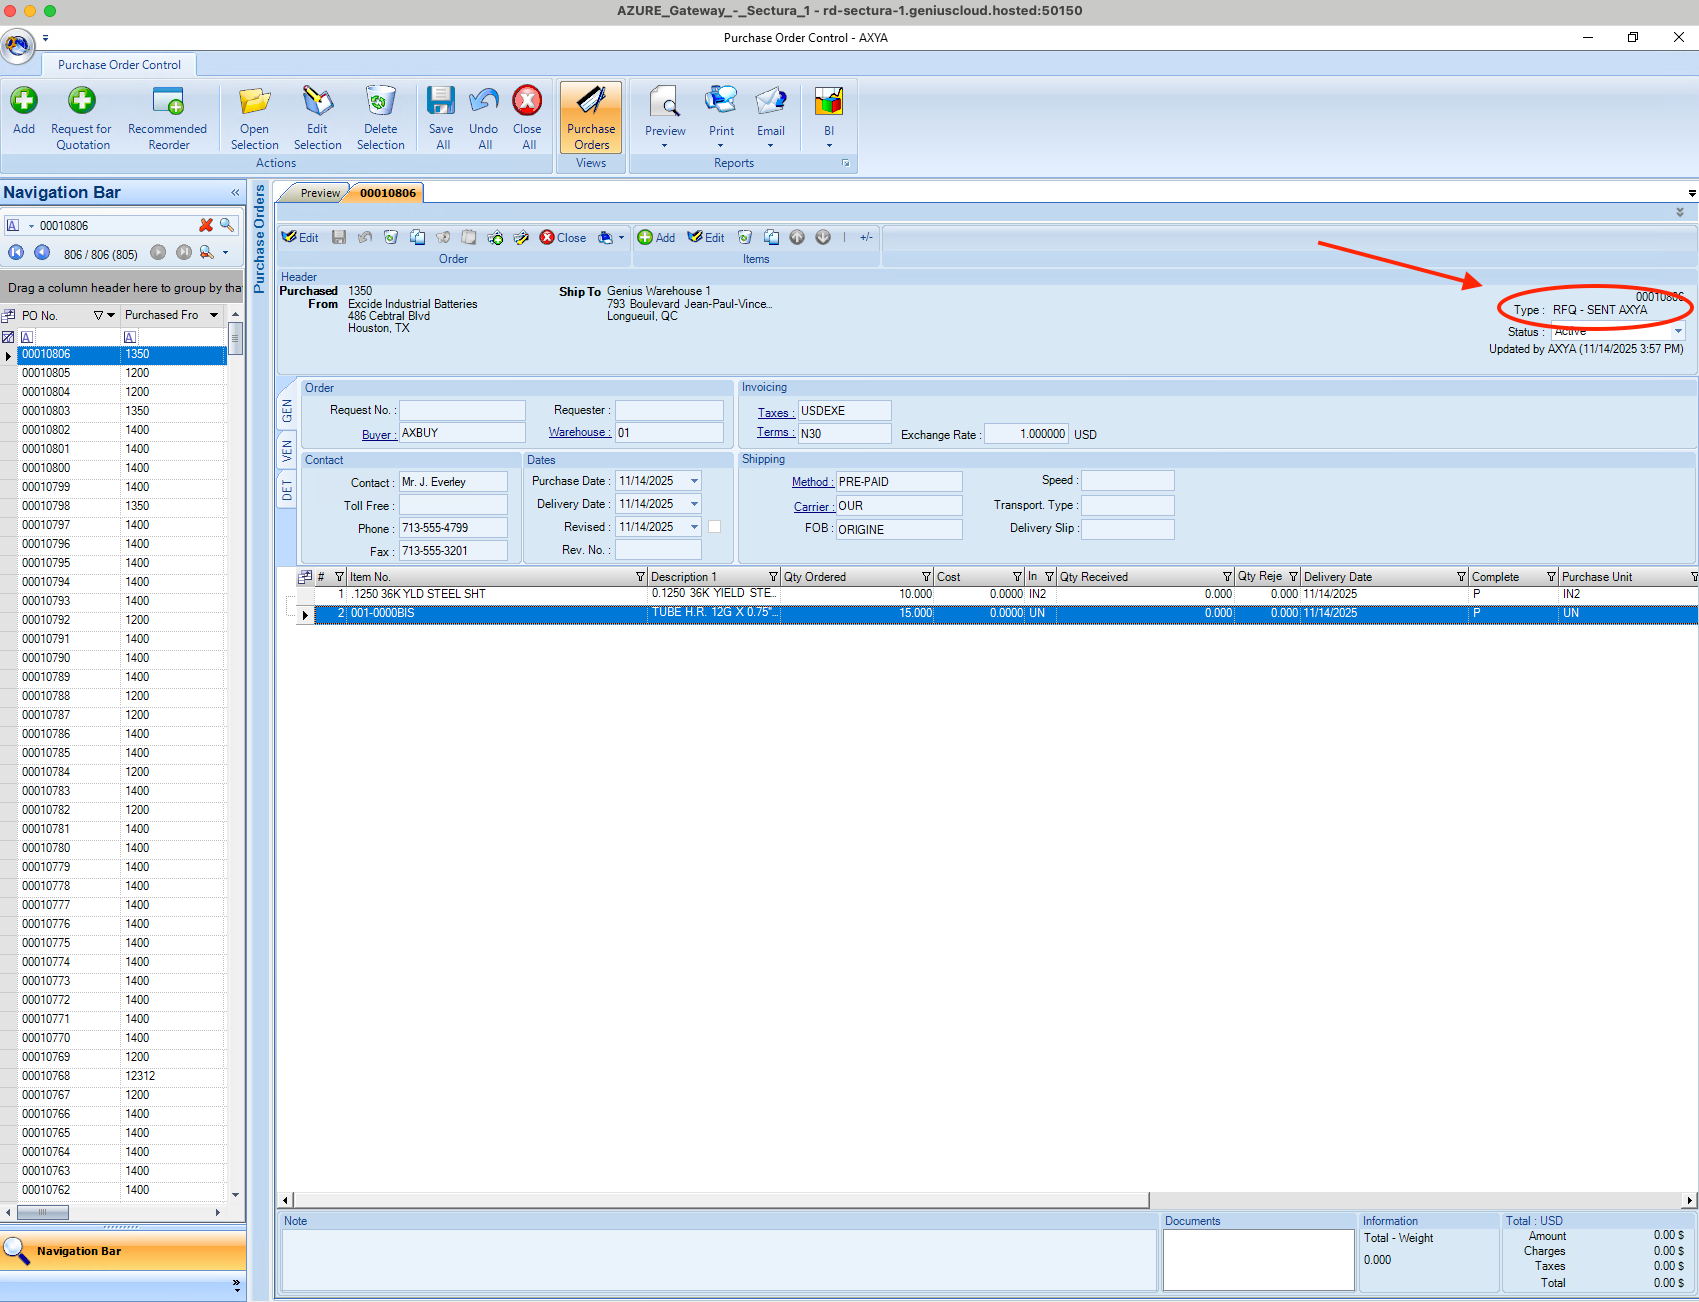Select PO 00010805 in navigation list

[46, 373]
